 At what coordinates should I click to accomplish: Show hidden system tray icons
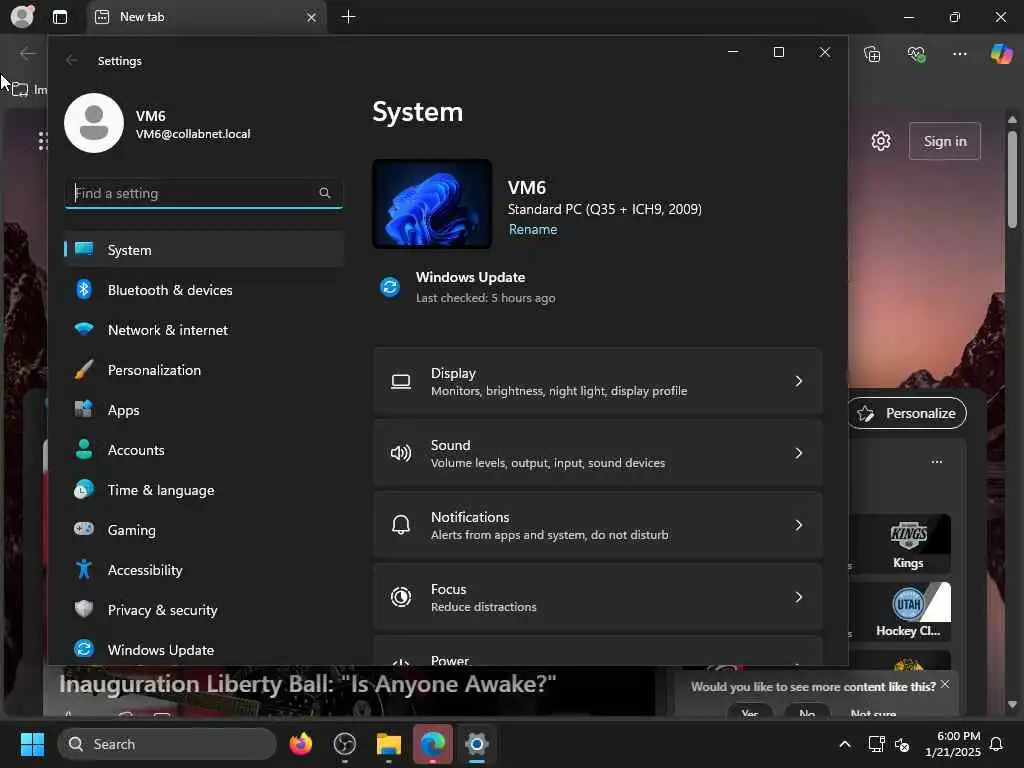(x=844, y=744)
